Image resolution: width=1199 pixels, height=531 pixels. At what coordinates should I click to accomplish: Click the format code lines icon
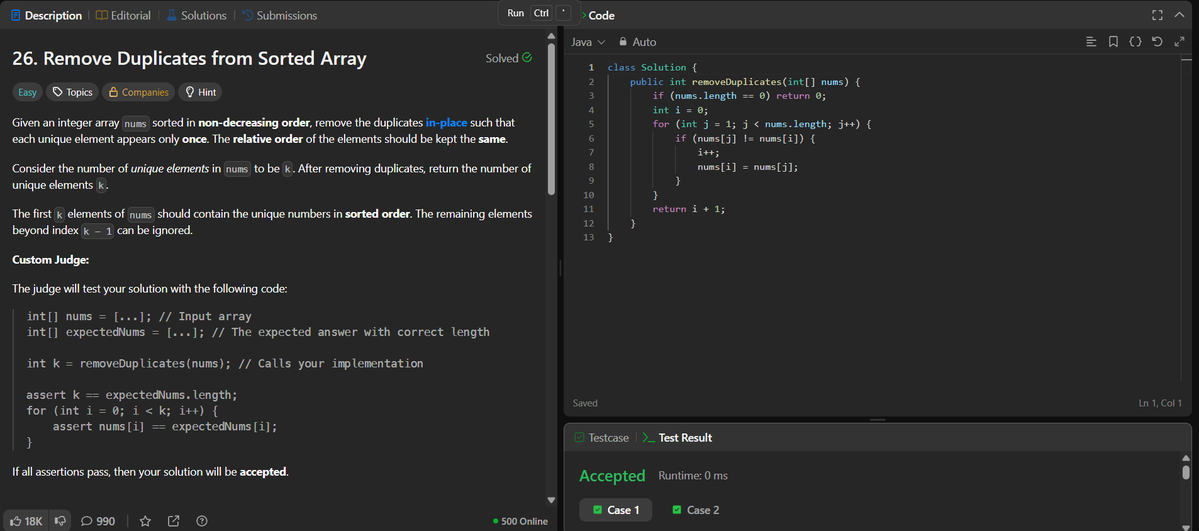(x=1091, y=42)
